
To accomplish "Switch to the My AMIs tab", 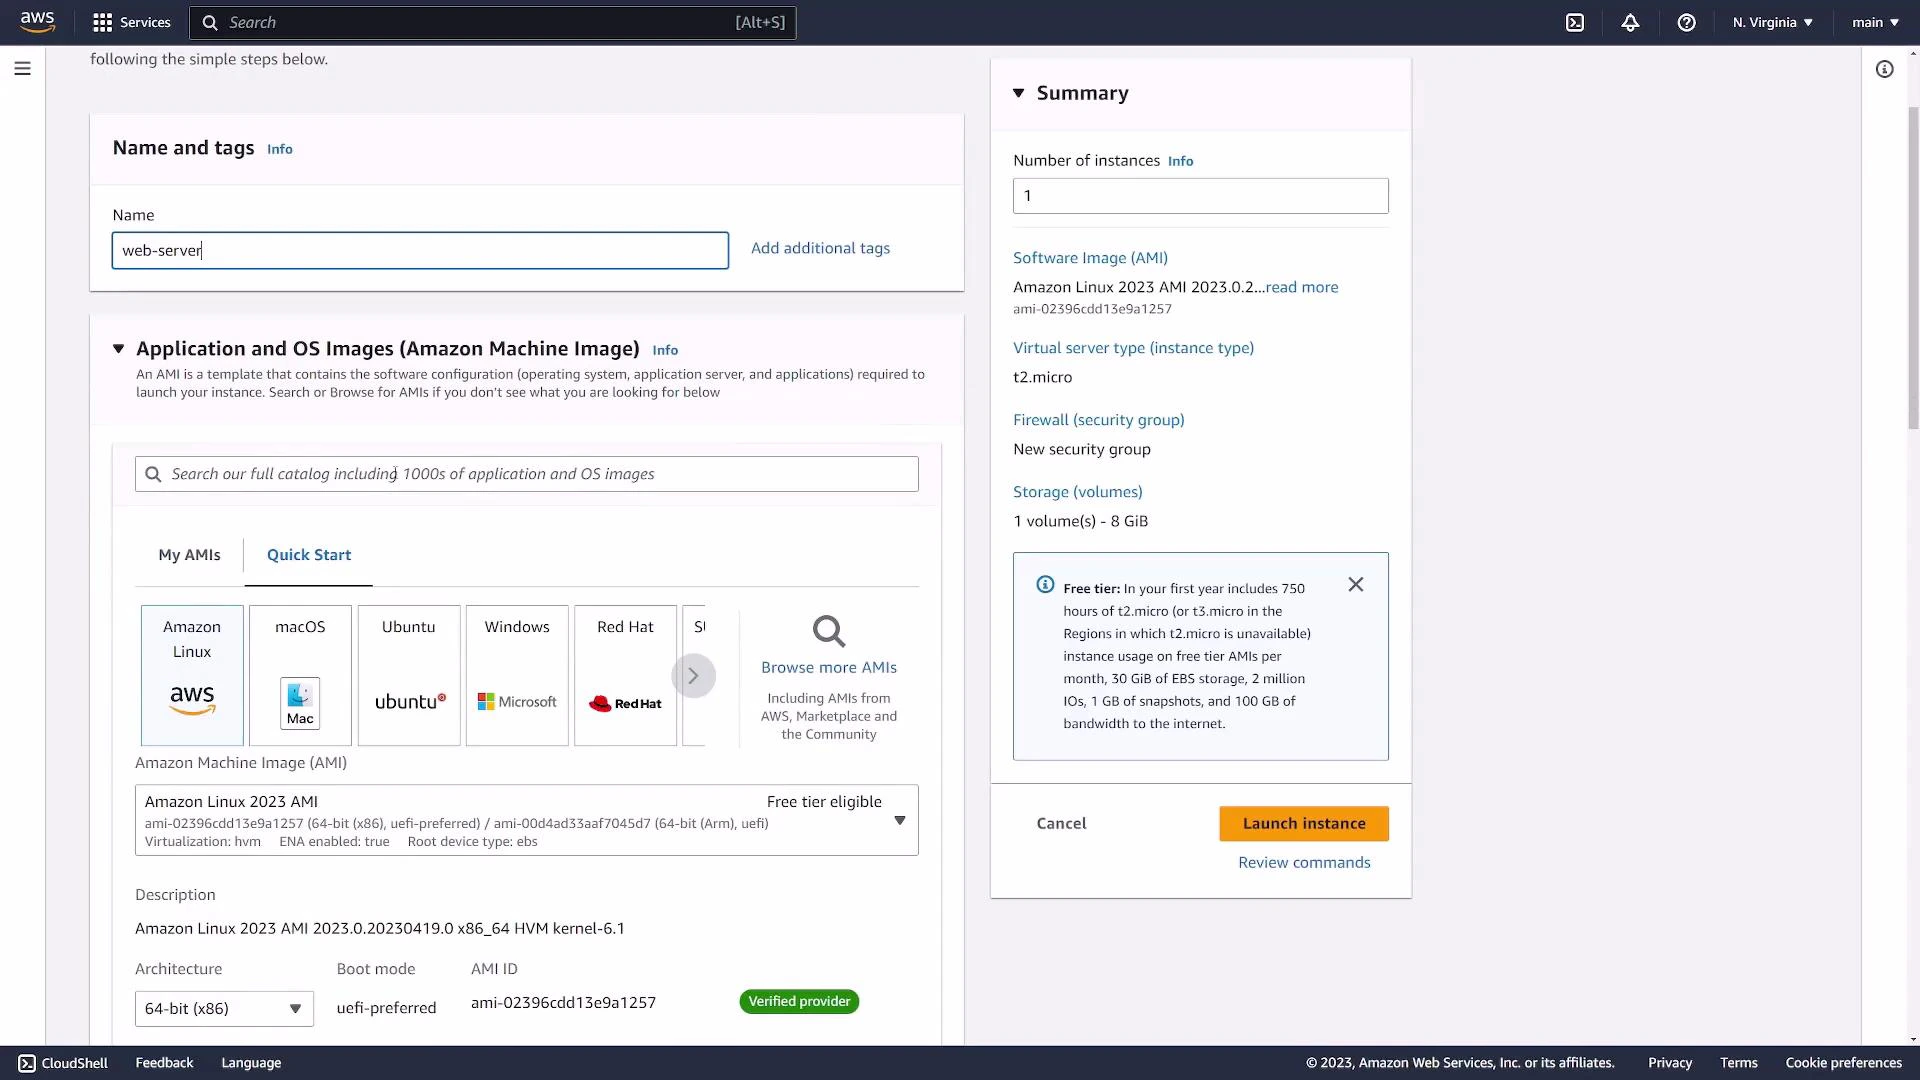I will pyautogui.click(x=188, y=554).
